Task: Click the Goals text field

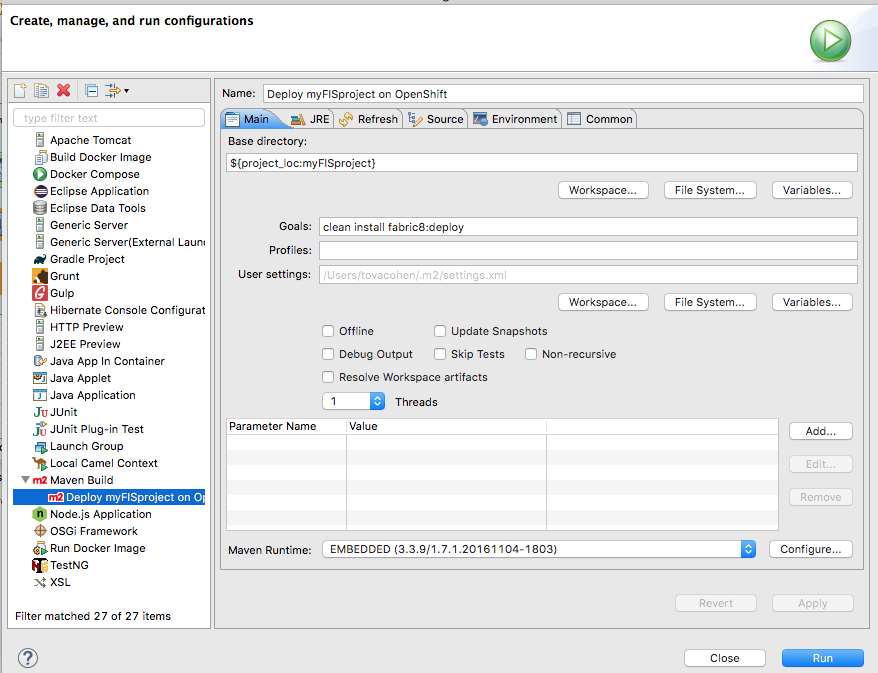Action: (x=587, y=227)
